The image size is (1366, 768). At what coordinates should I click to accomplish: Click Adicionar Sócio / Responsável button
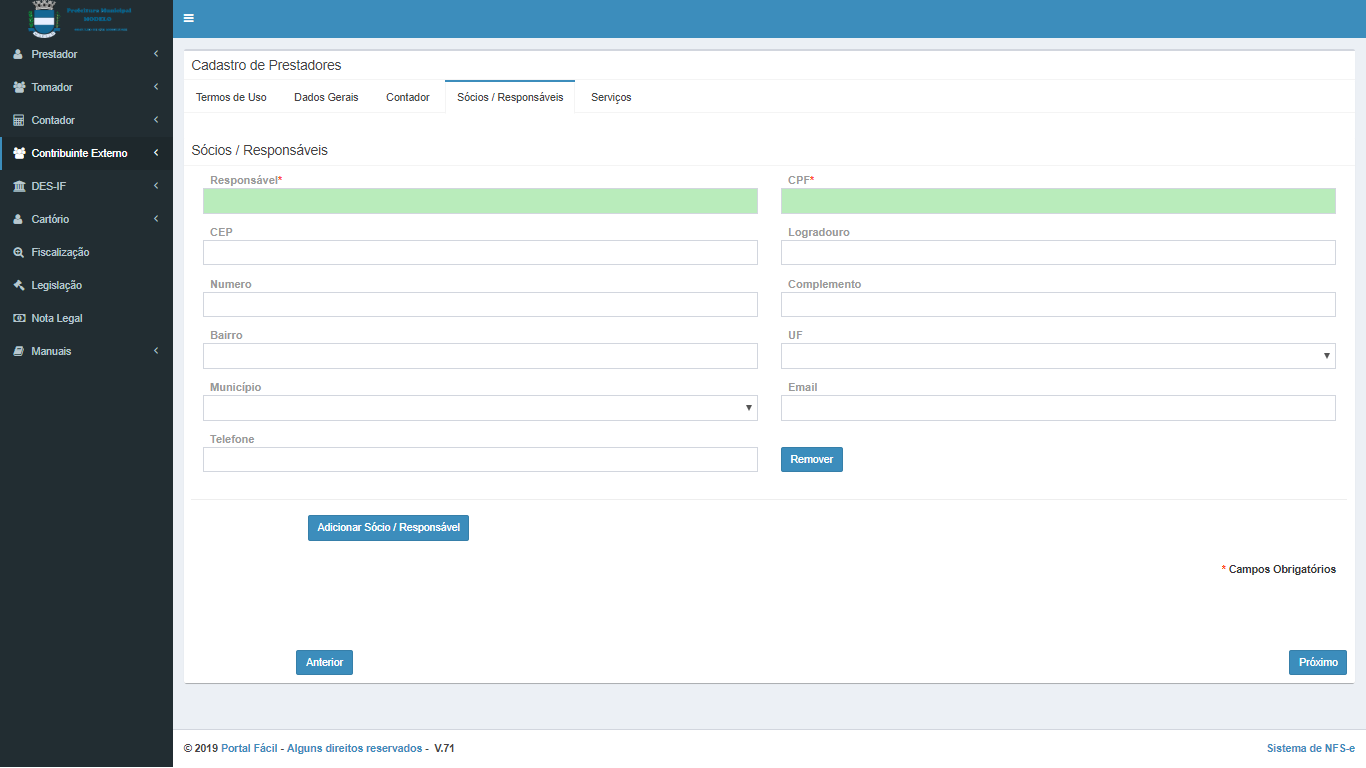click(x=388, y=527)
